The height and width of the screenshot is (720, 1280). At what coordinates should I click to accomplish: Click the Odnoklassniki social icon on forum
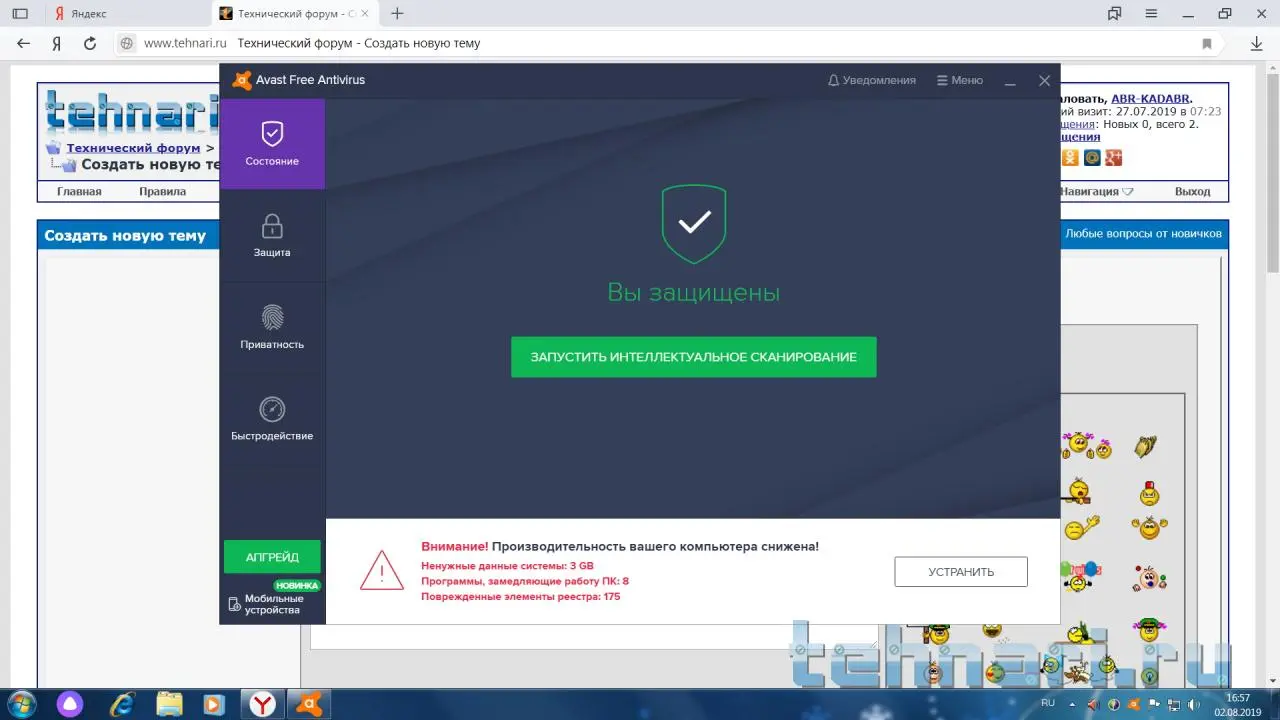[1070, 158]
